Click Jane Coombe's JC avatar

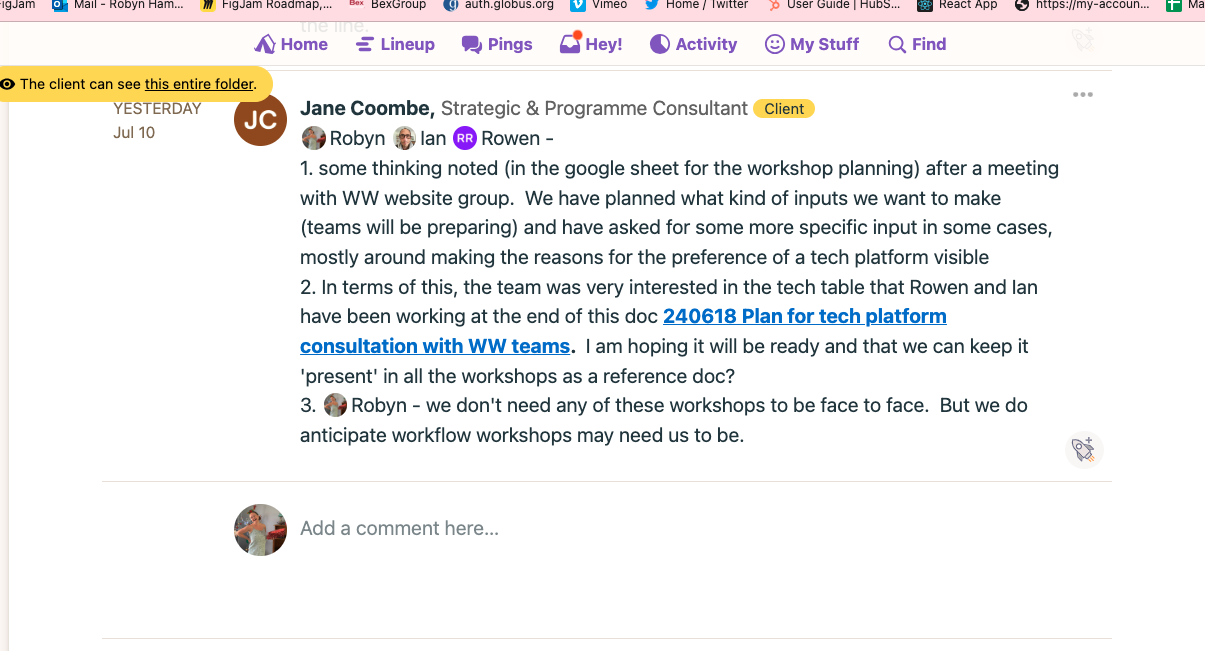[260, 120]
